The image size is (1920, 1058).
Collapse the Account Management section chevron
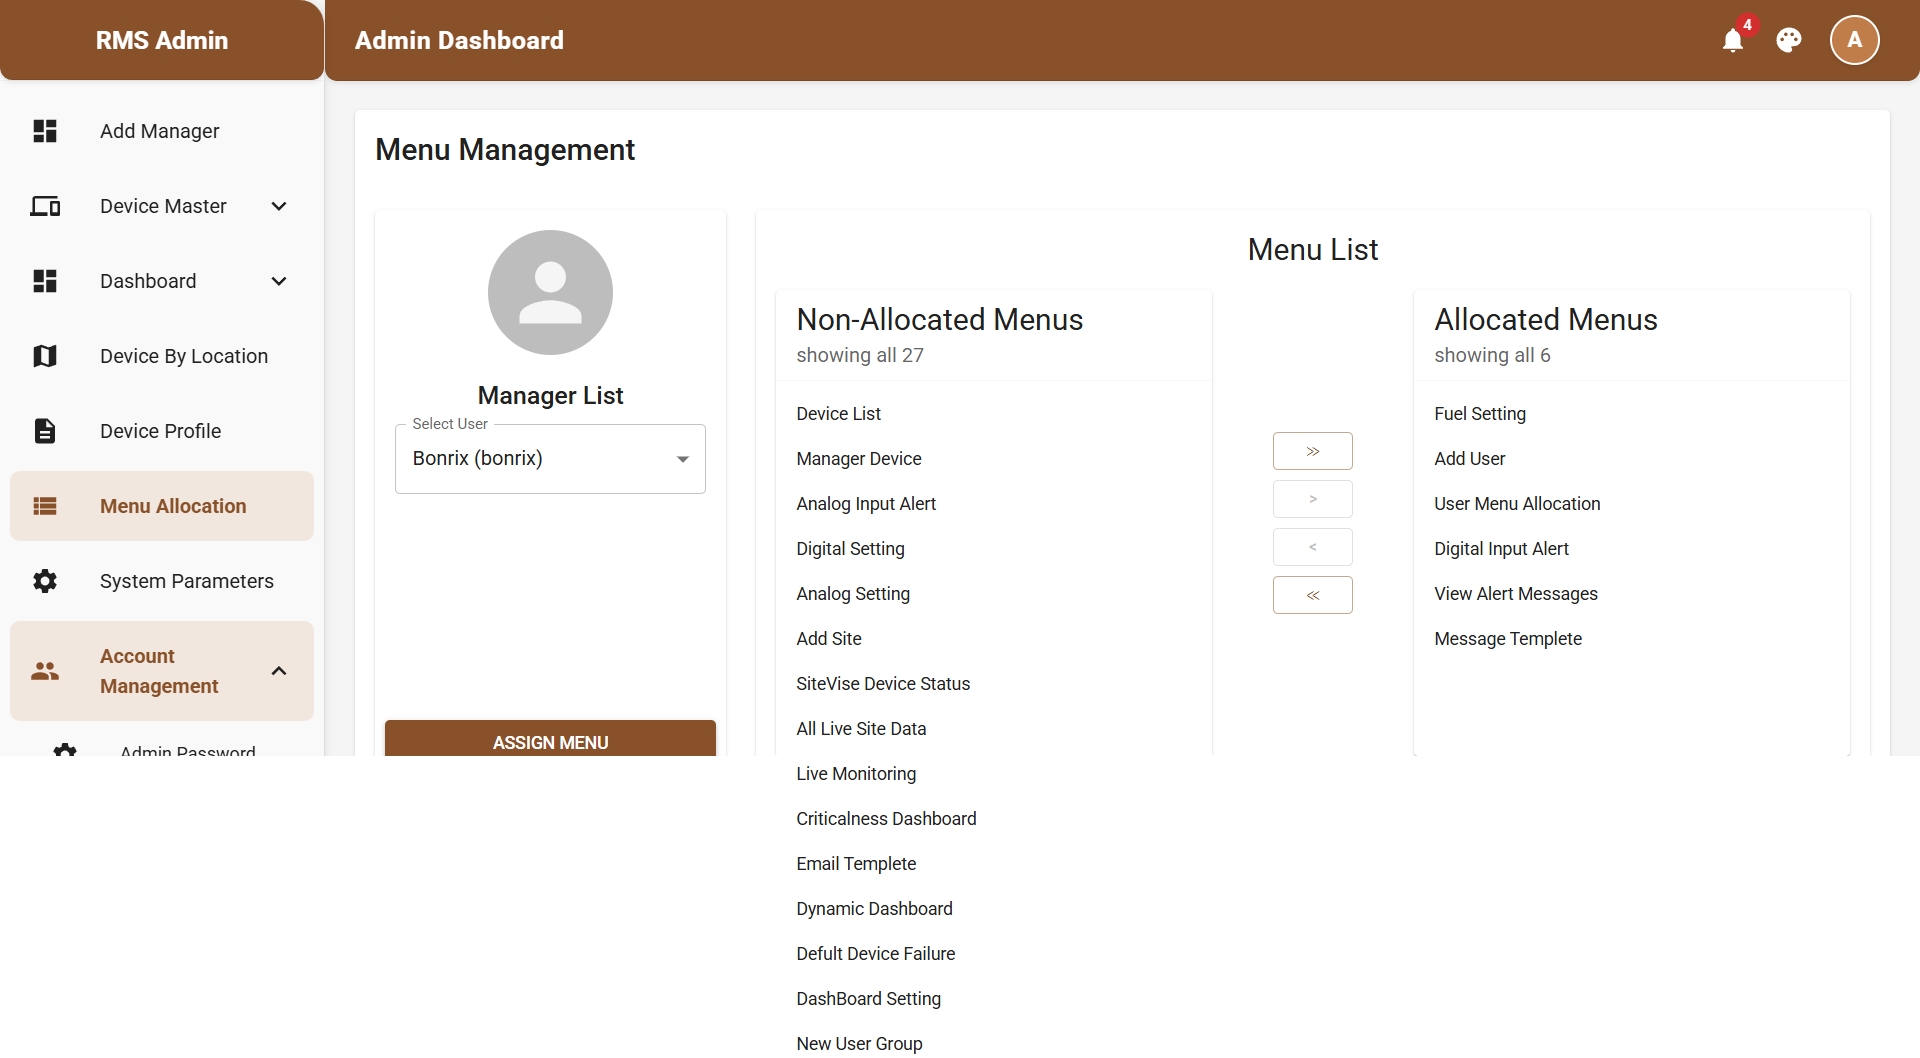(x=279, y=671)
